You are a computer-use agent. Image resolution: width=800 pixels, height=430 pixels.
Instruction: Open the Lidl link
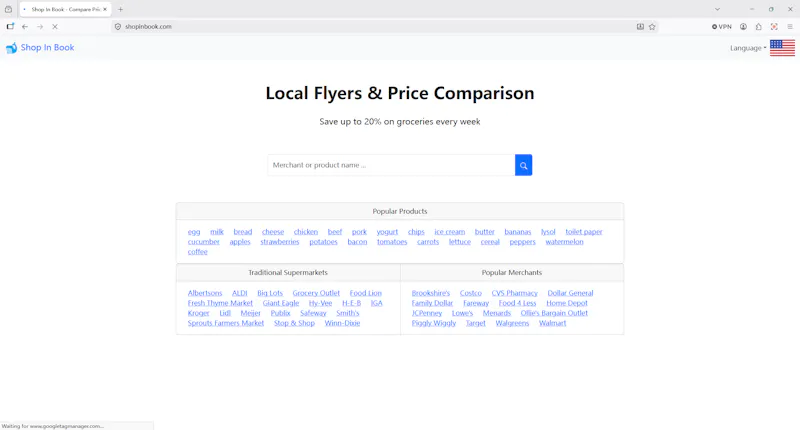pyautogui.click(x=225, y=313)
